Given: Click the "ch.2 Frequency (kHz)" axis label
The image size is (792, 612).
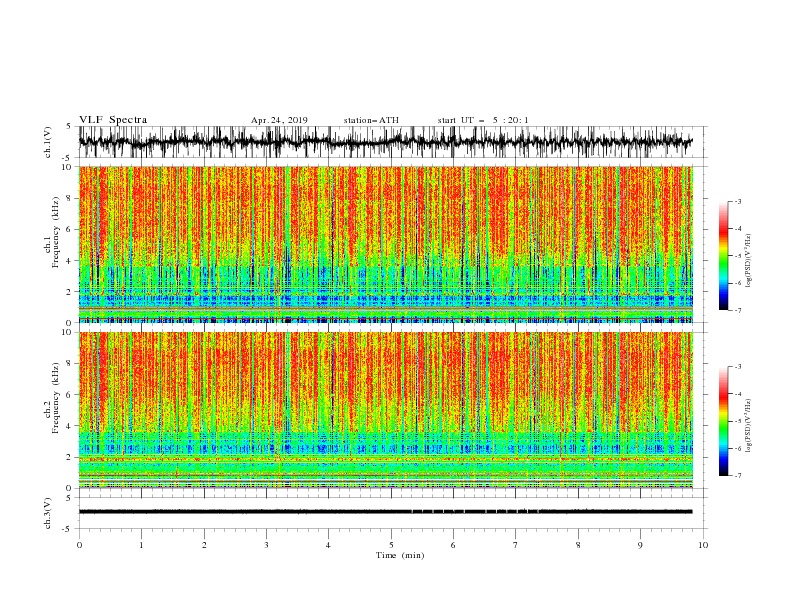Looking at the screenshot, I should coord(52,398).
